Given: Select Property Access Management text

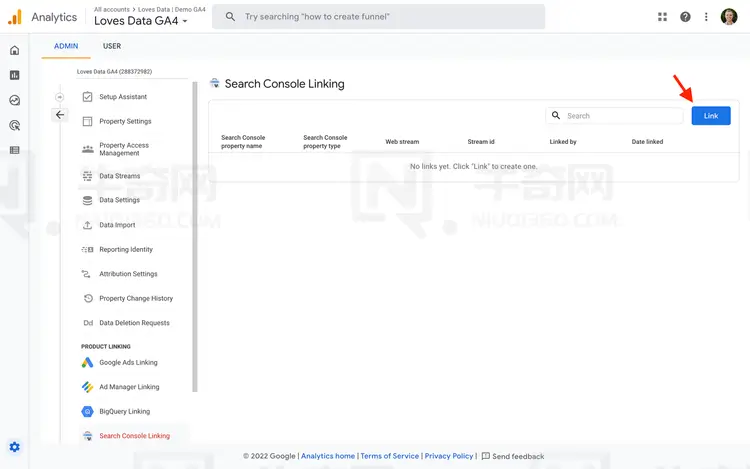Looking at the screenshot, I should (124, 149).
